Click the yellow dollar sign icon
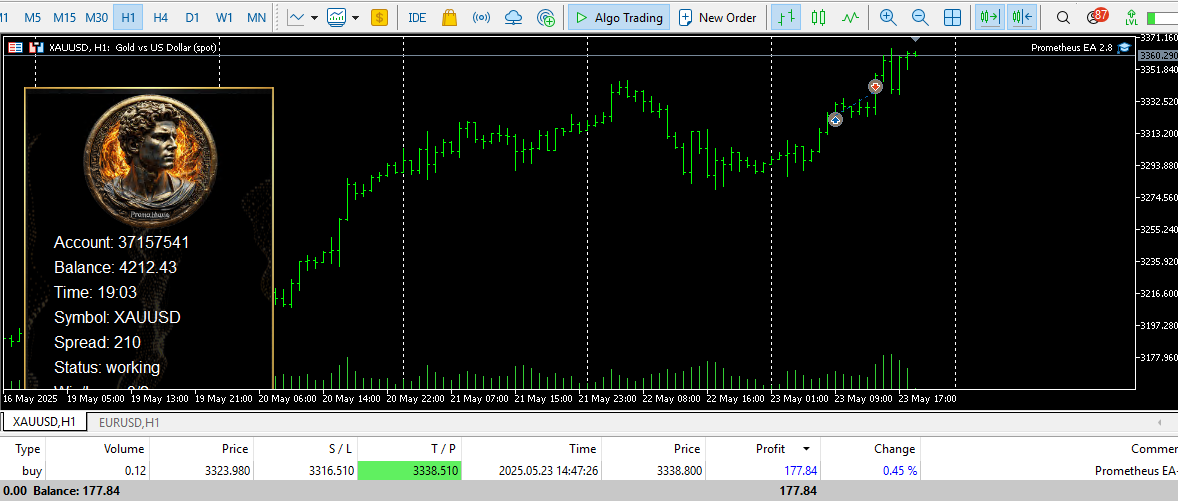The width and height of the screenshot is (1178, 501). [x=379, y=17]
